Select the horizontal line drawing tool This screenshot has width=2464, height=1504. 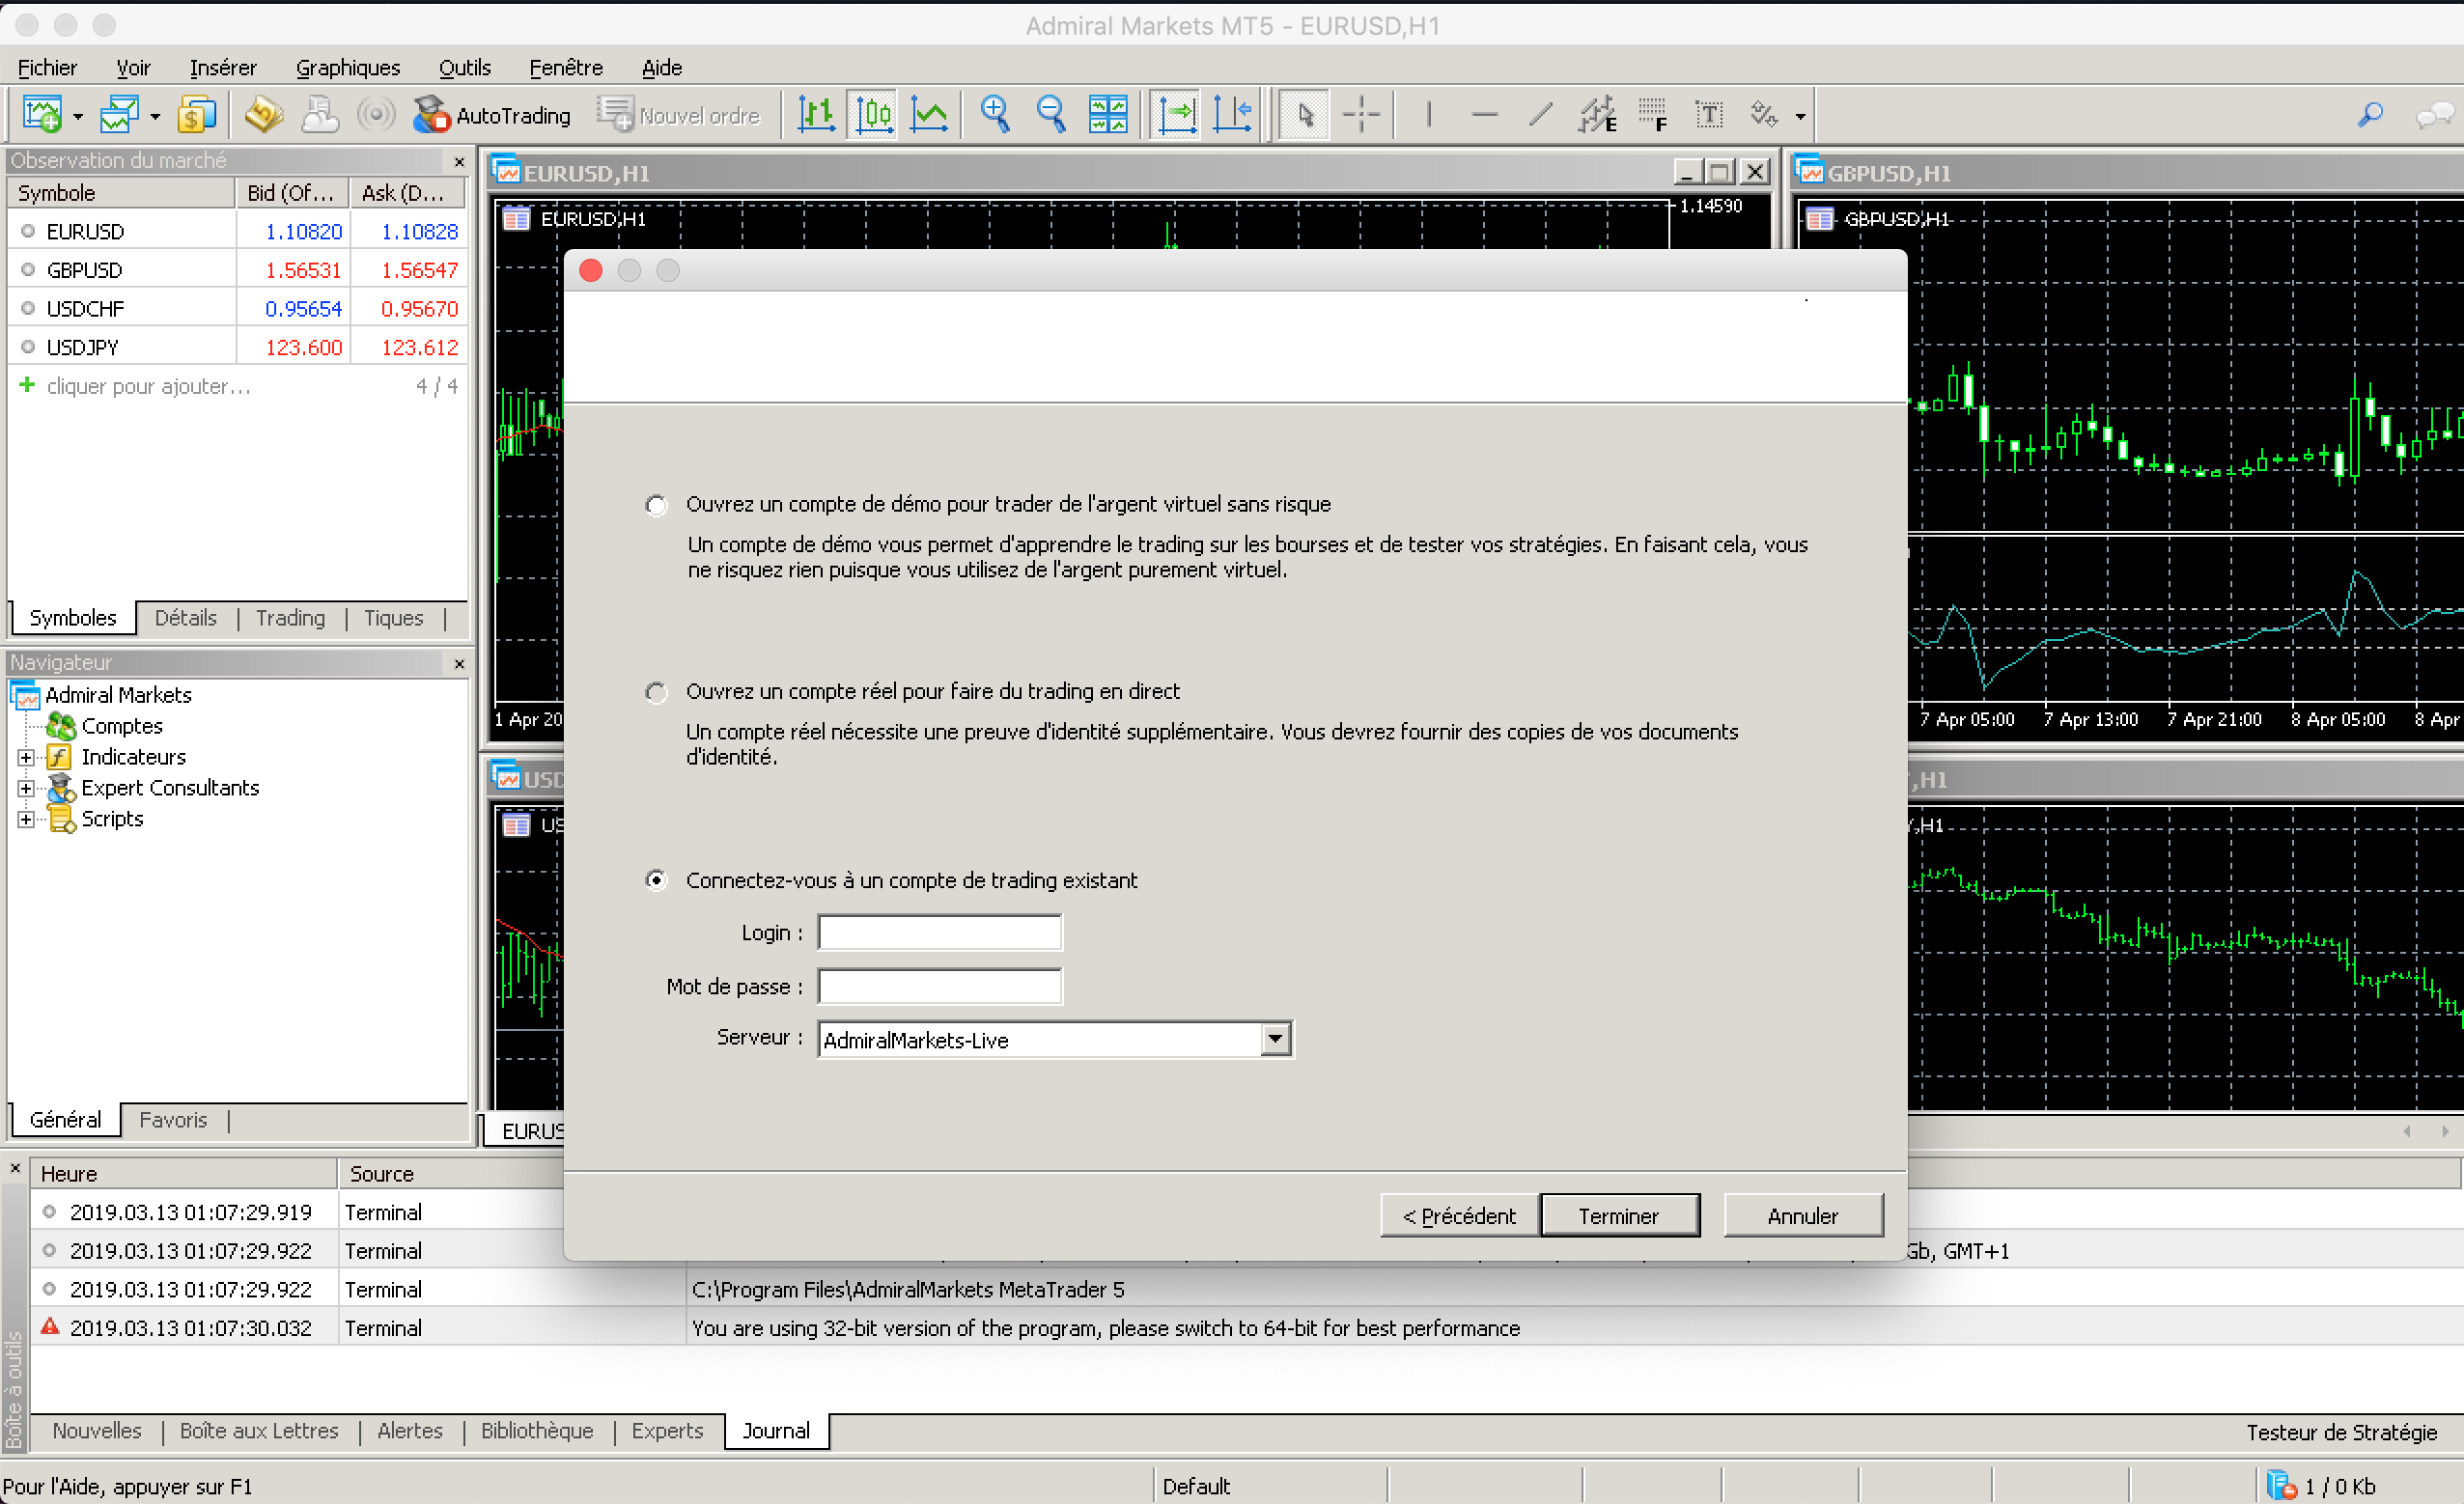tap(1485, 115)
